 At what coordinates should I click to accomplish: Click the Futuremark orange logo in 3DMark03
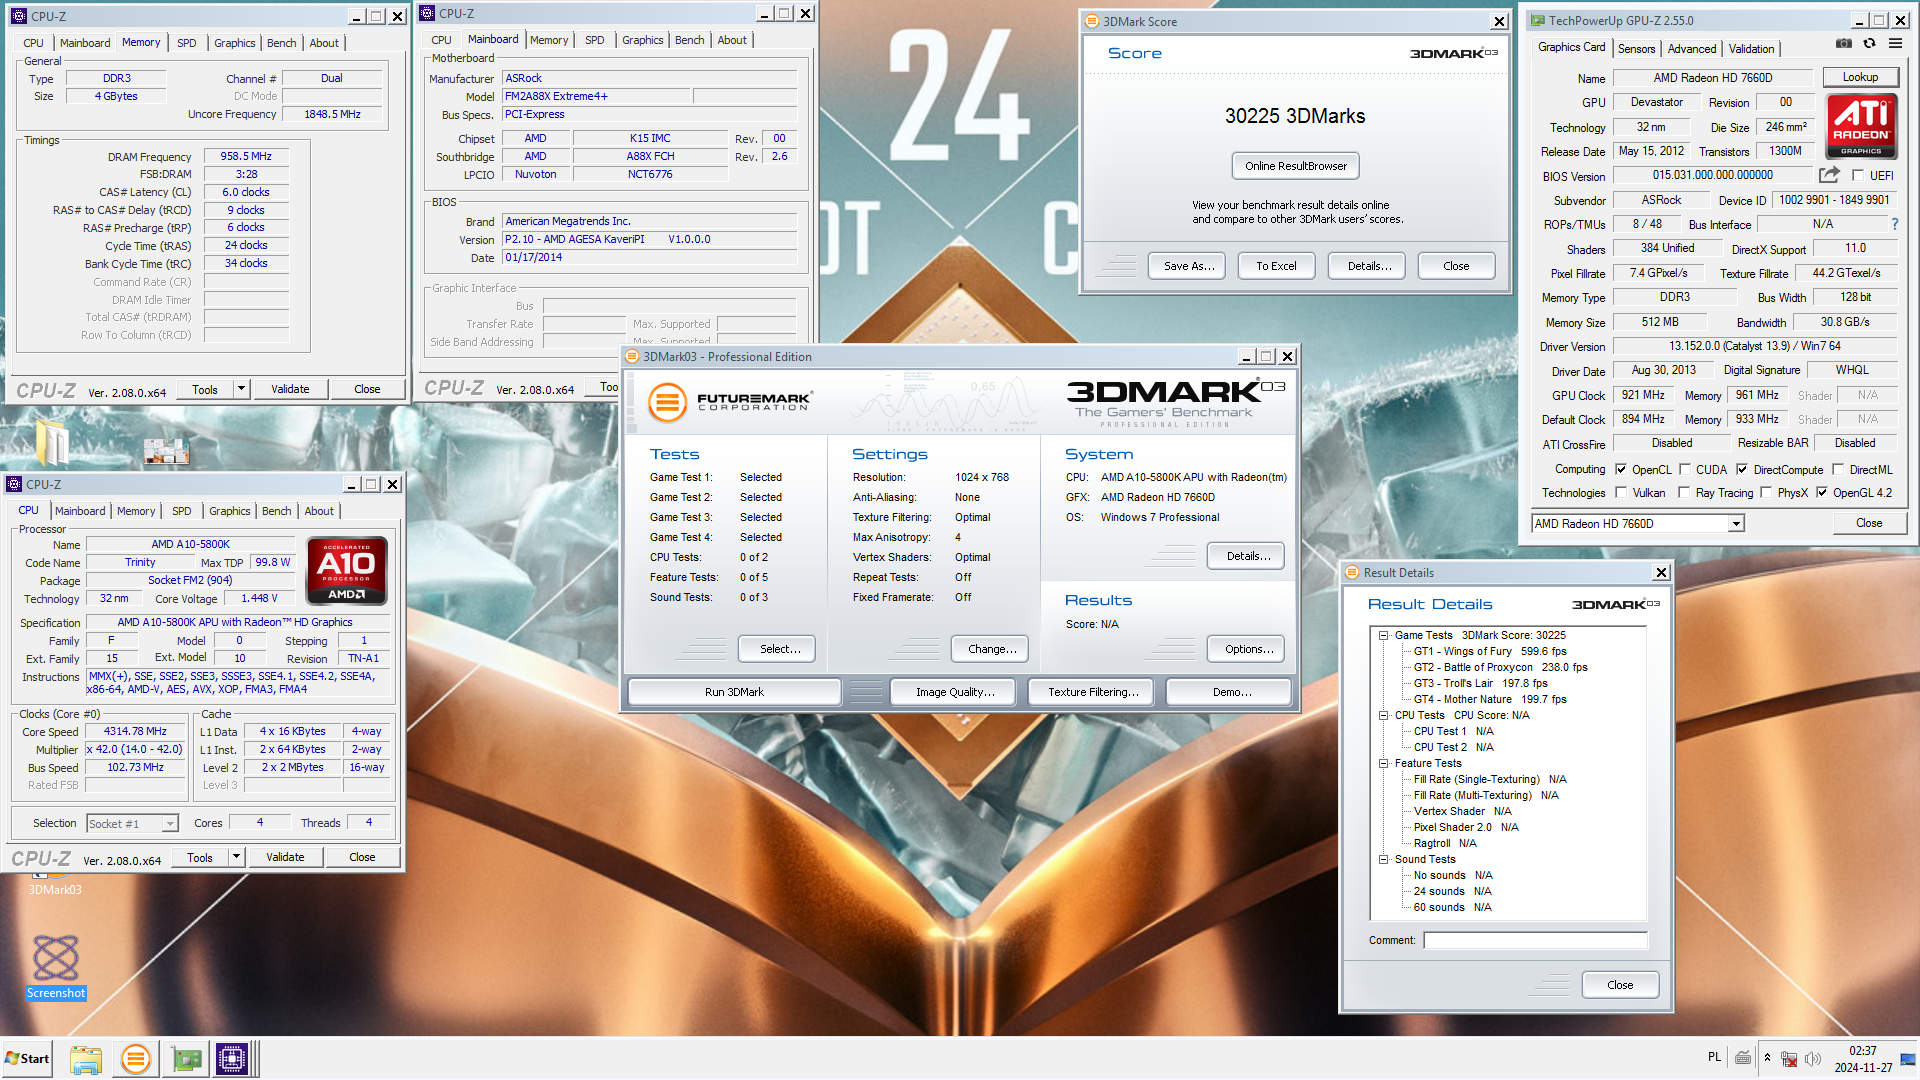(x=667, y=403)
